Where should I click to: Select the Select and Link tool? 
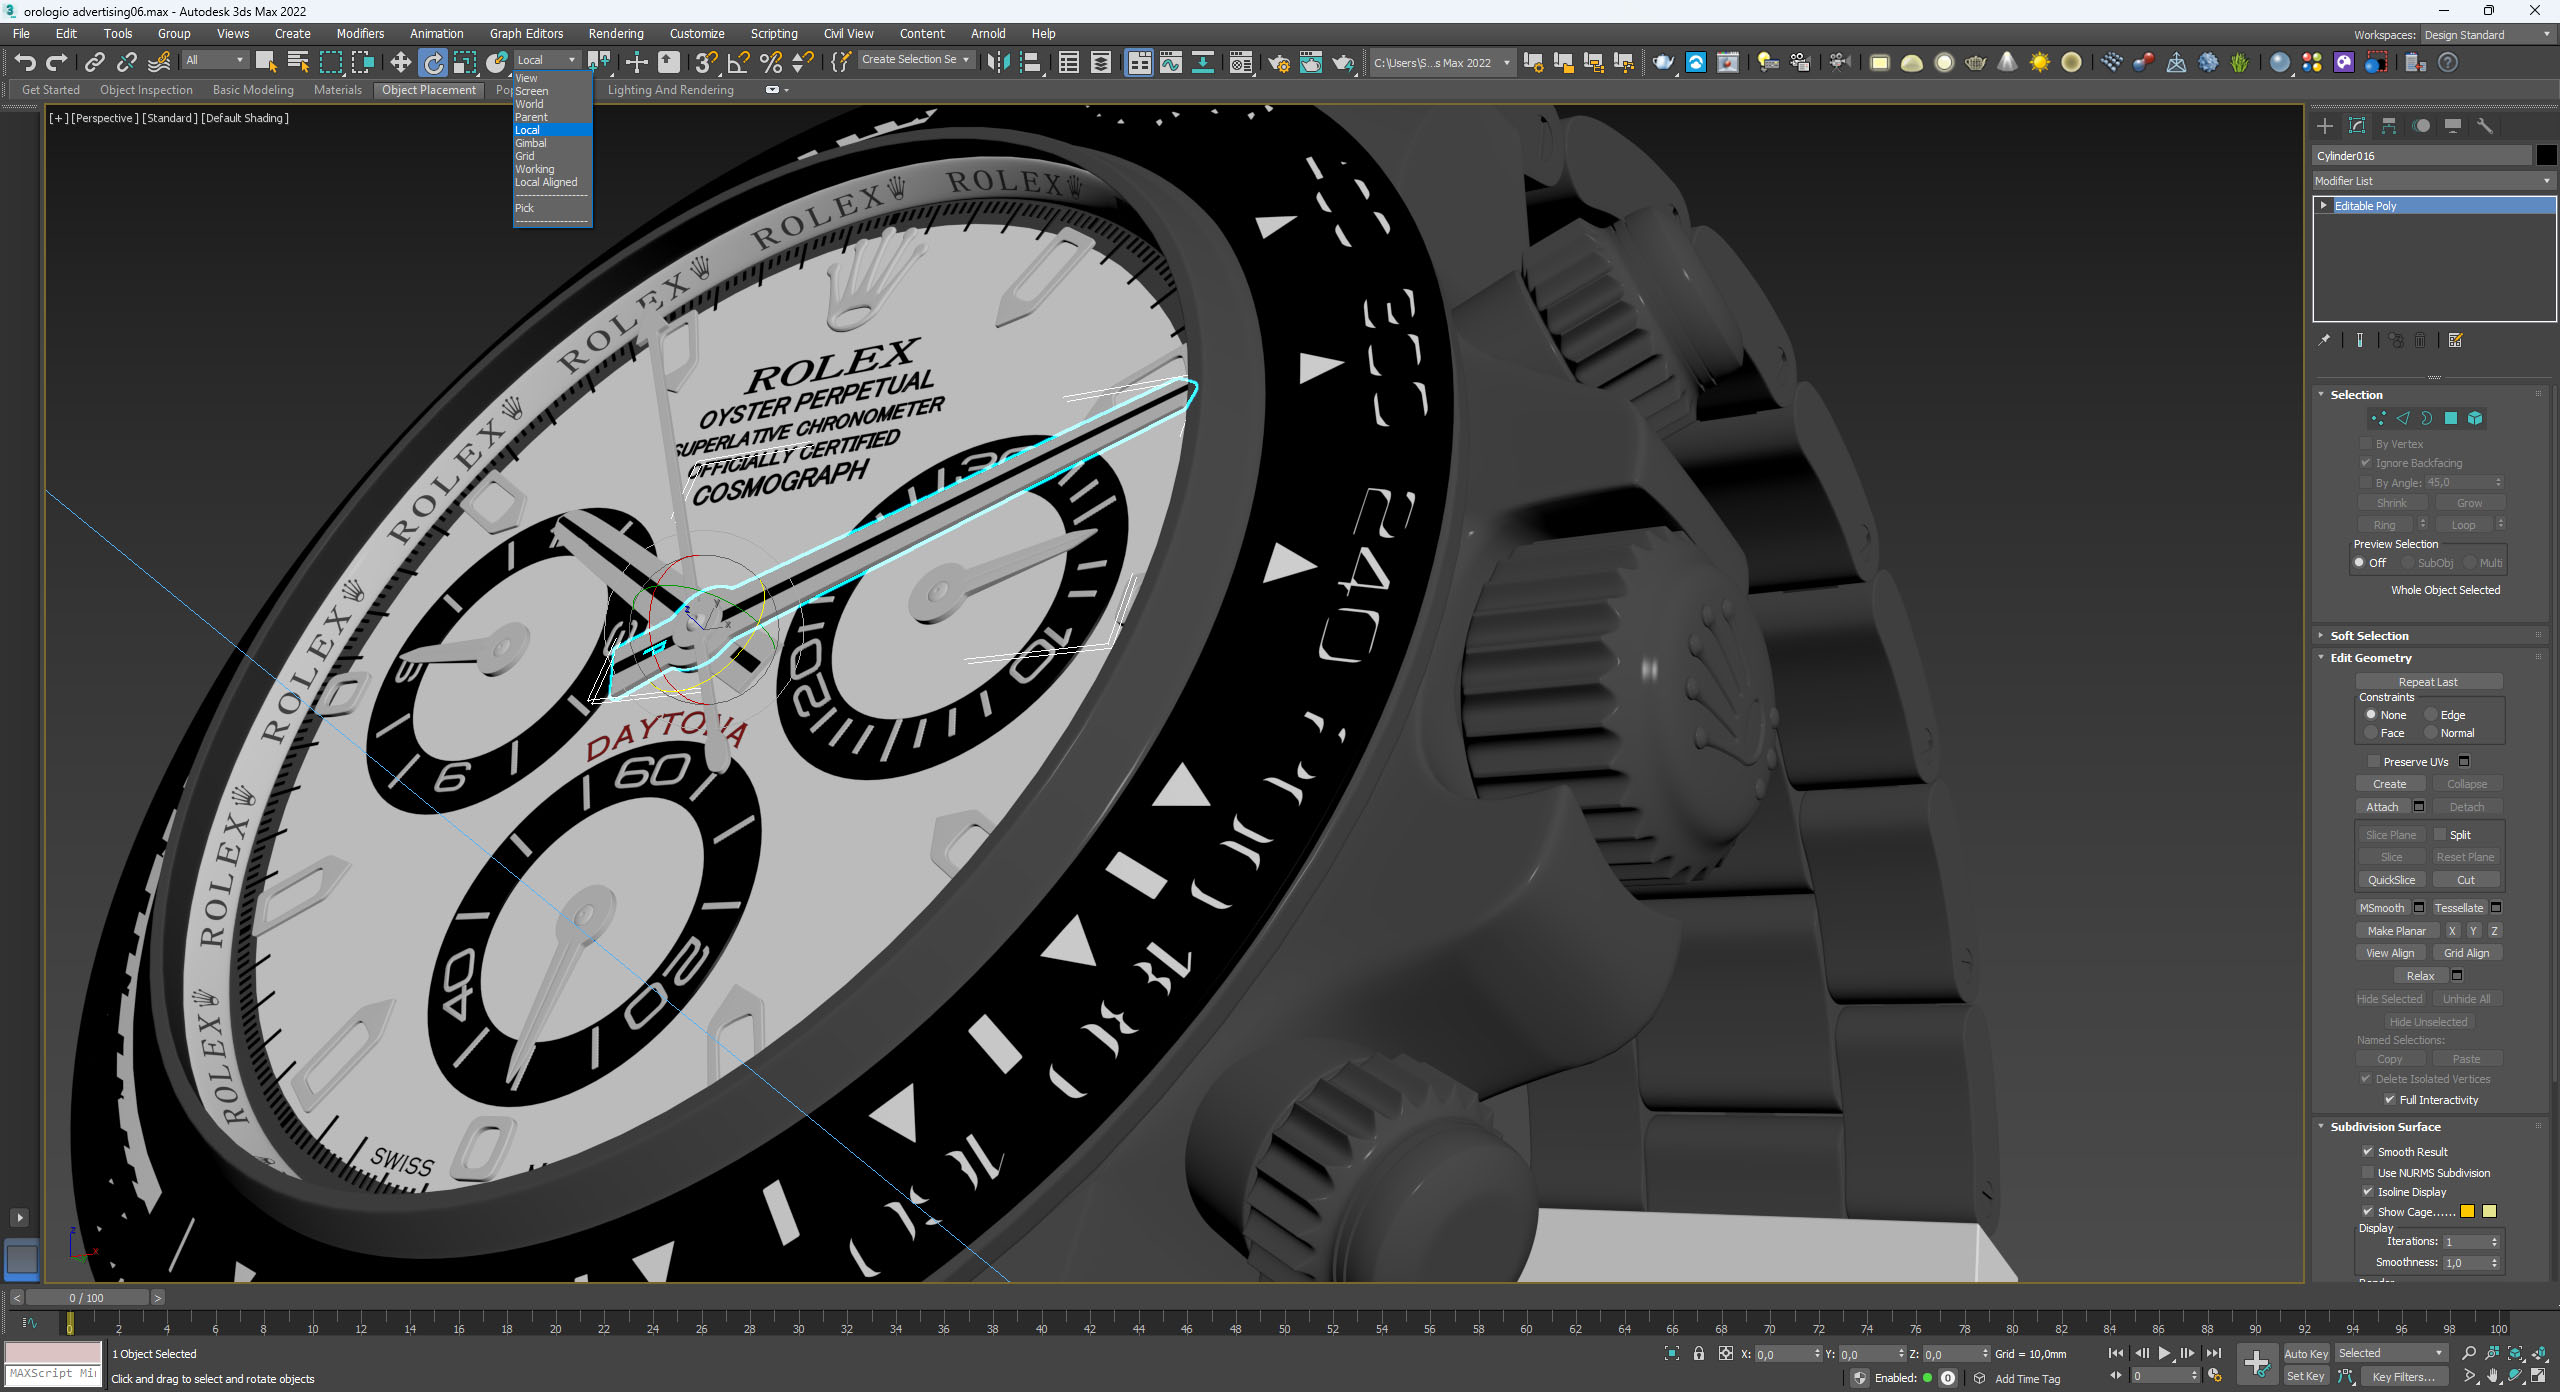[x=94, y=62]
